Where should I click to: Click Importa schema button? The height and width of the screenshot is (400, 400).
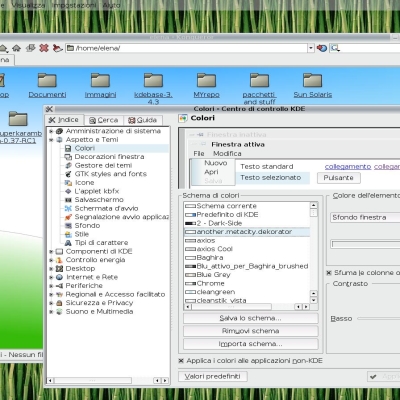(x=251, y=344)
